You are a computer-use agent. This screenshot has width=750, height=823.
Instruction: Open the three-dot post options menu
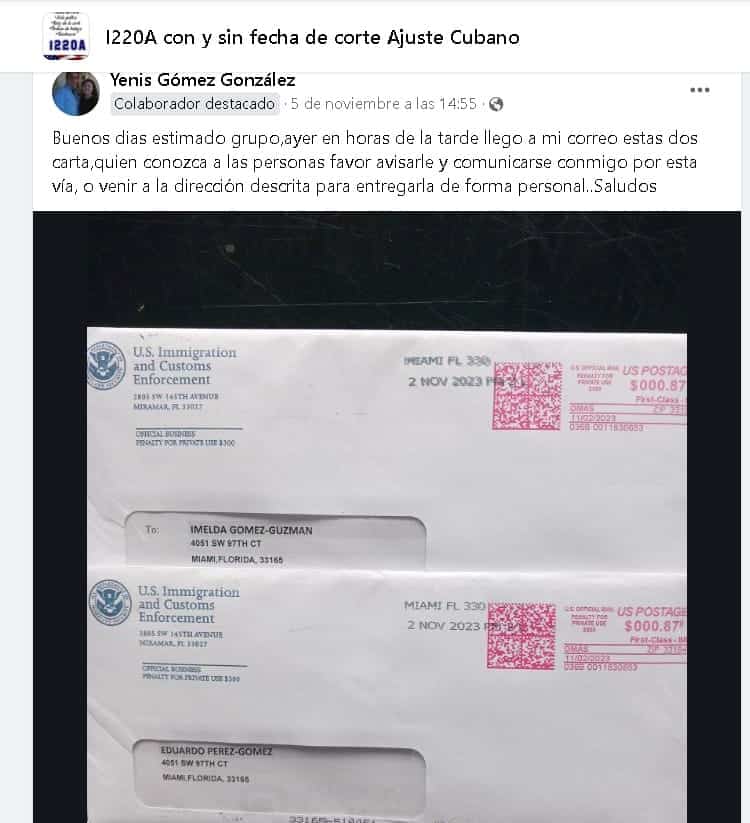[700, 90]
